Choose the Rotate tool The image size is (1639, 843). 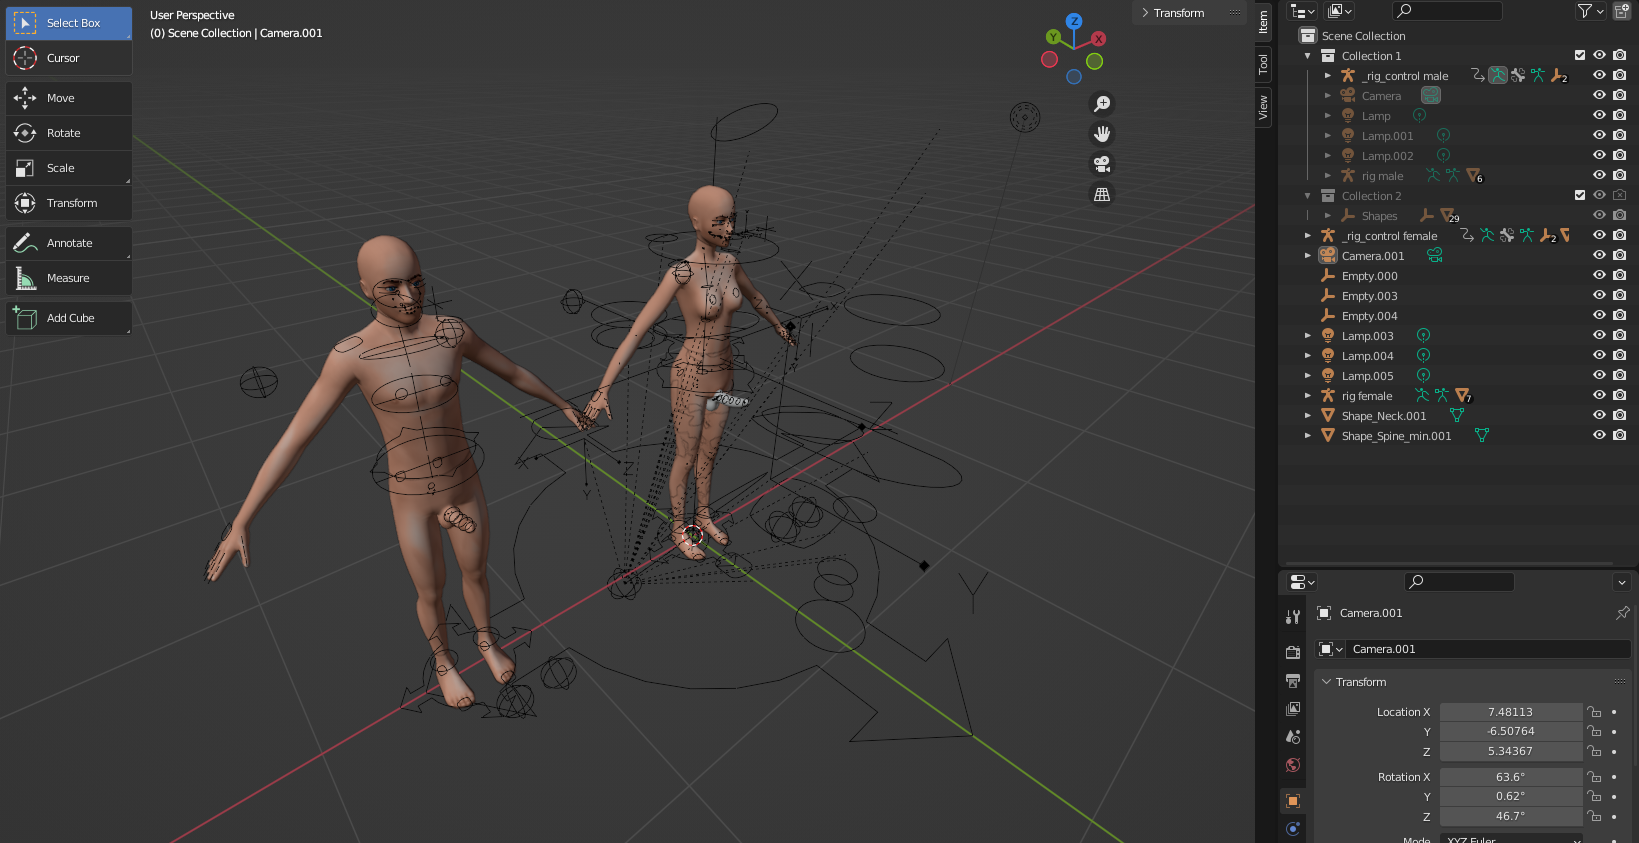click(x=69, y=133)
